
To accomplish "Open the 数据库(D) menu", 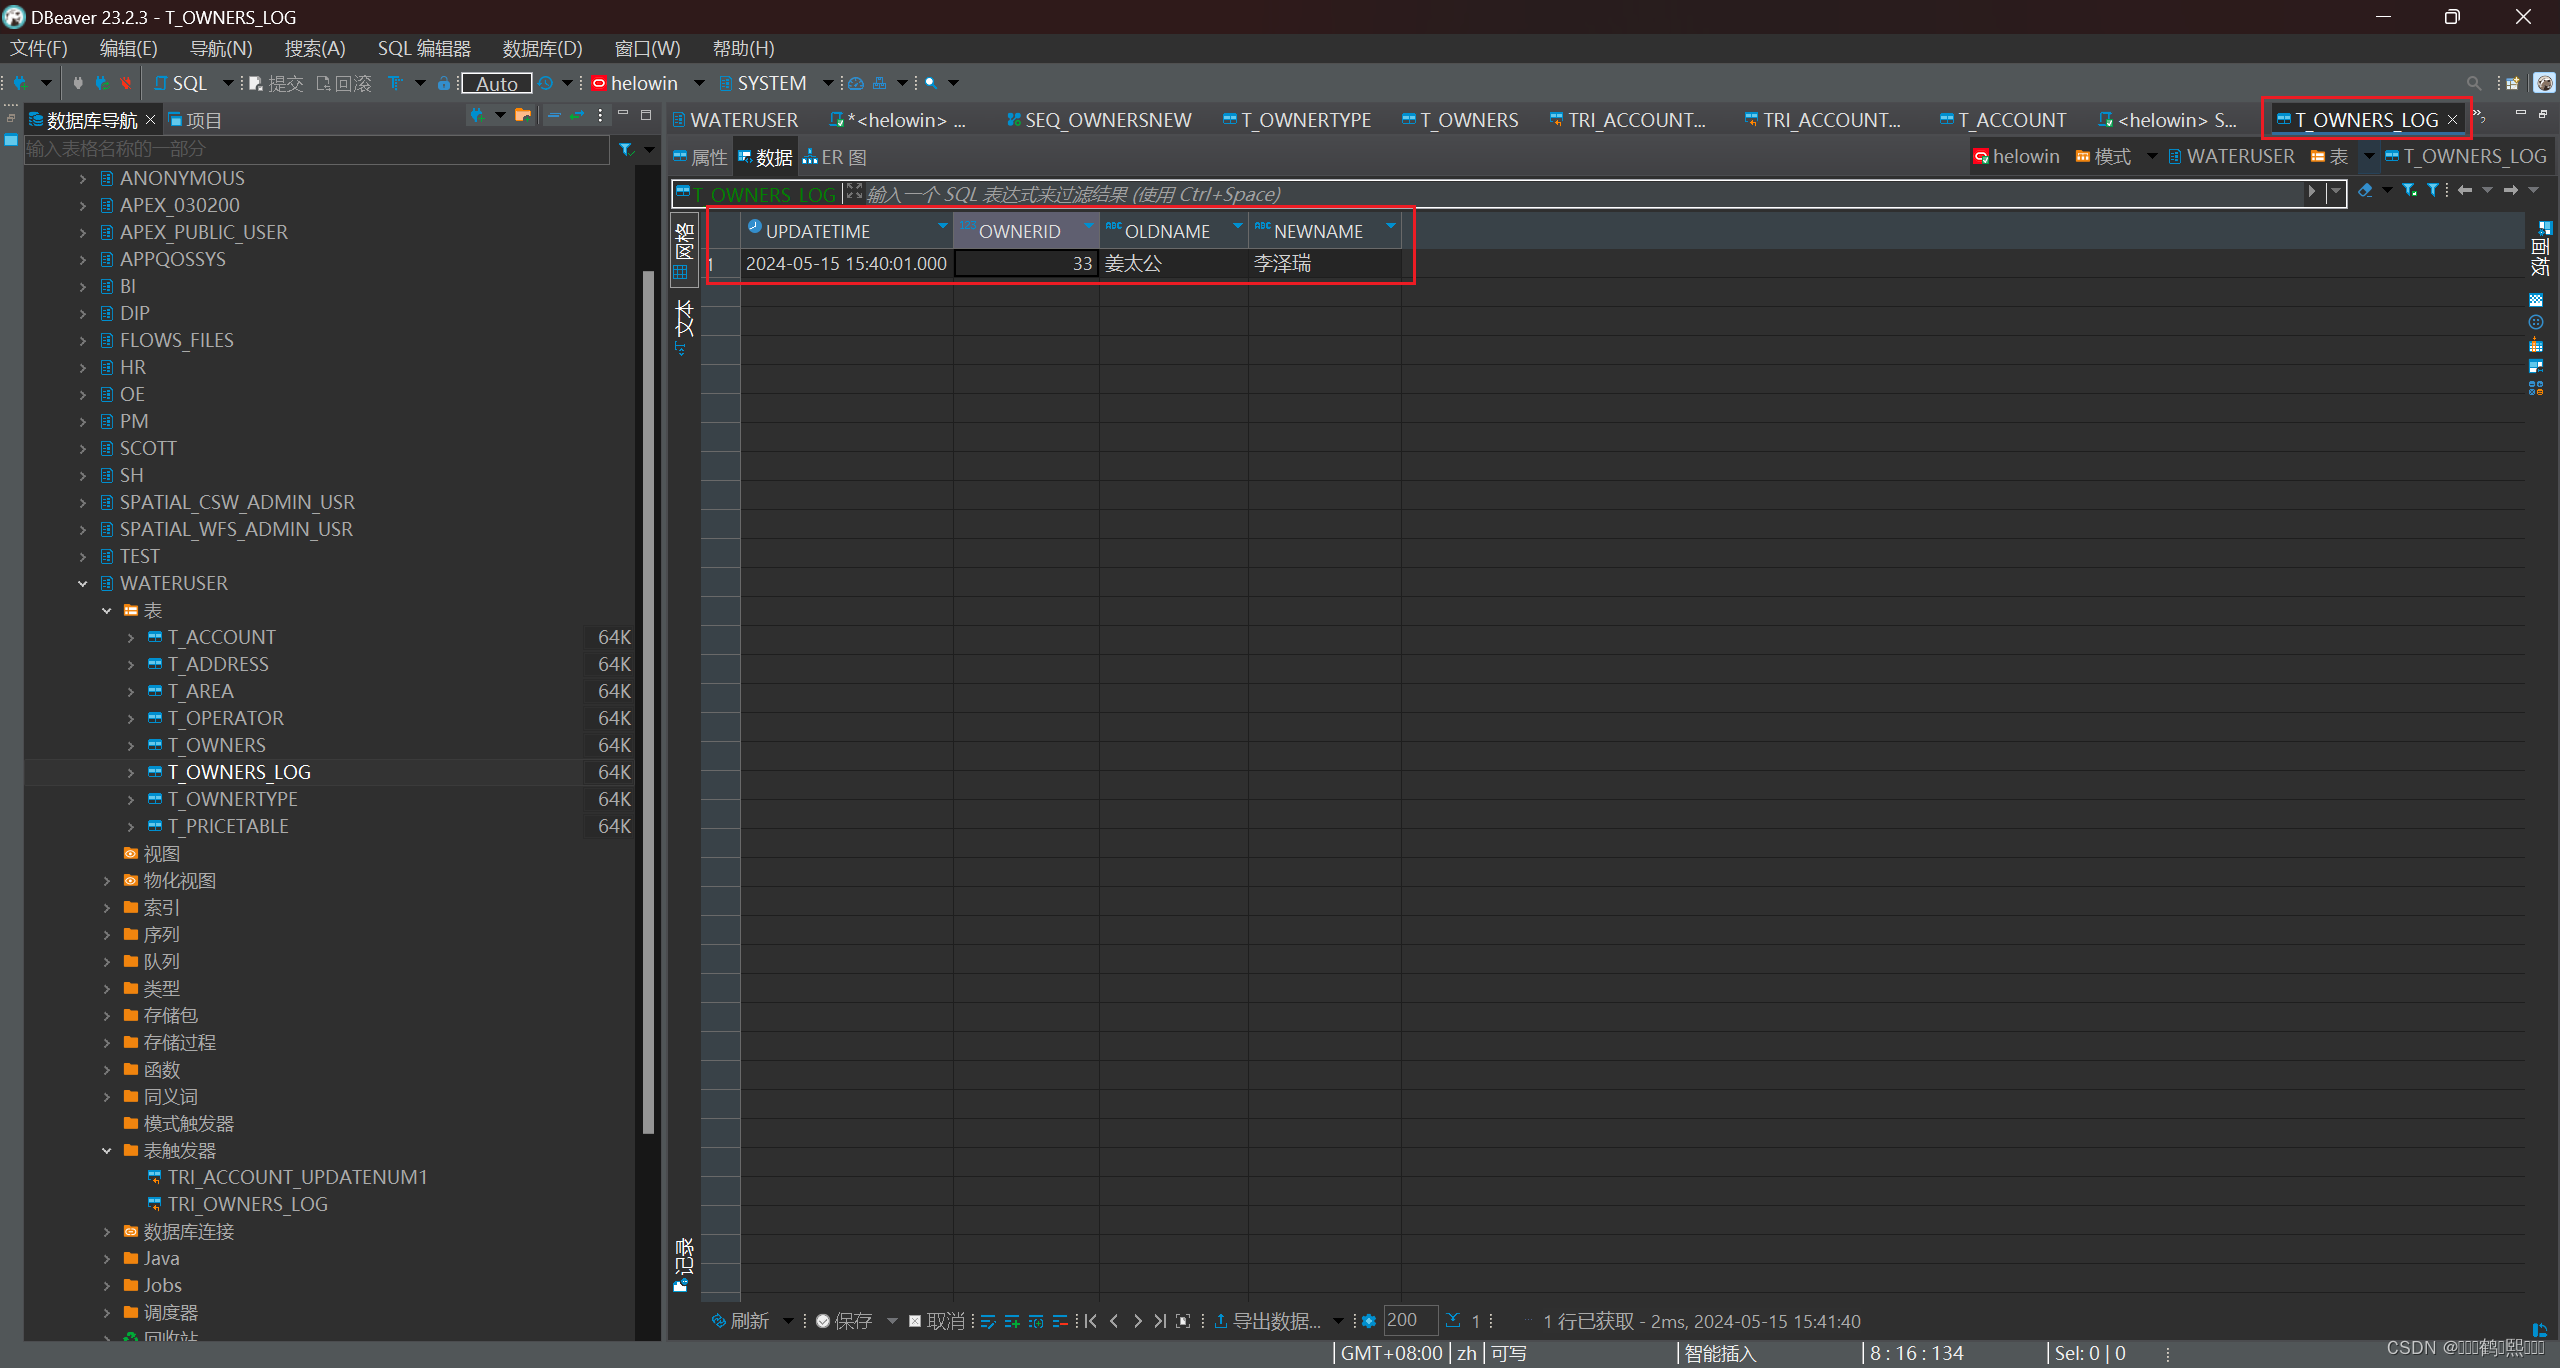I will tap(541, 48).
